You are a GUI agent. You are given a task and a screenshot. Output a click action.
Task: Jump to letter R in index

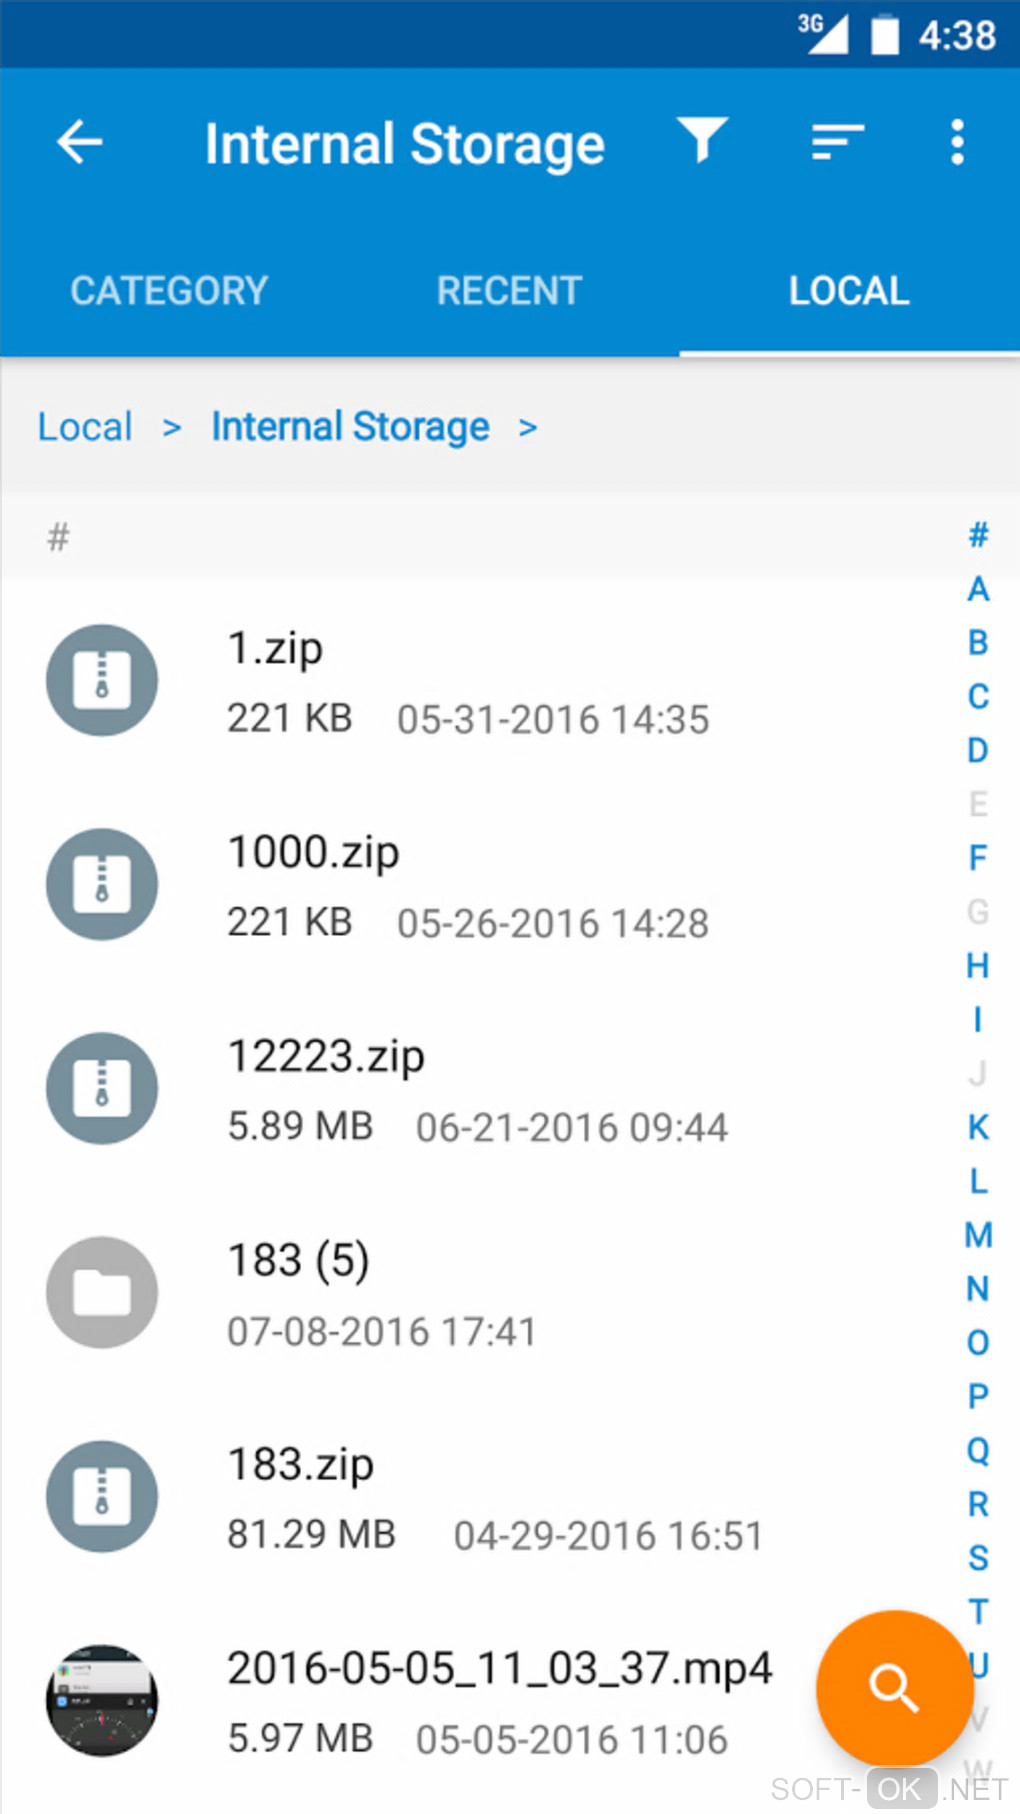(x=978, y=1504)
